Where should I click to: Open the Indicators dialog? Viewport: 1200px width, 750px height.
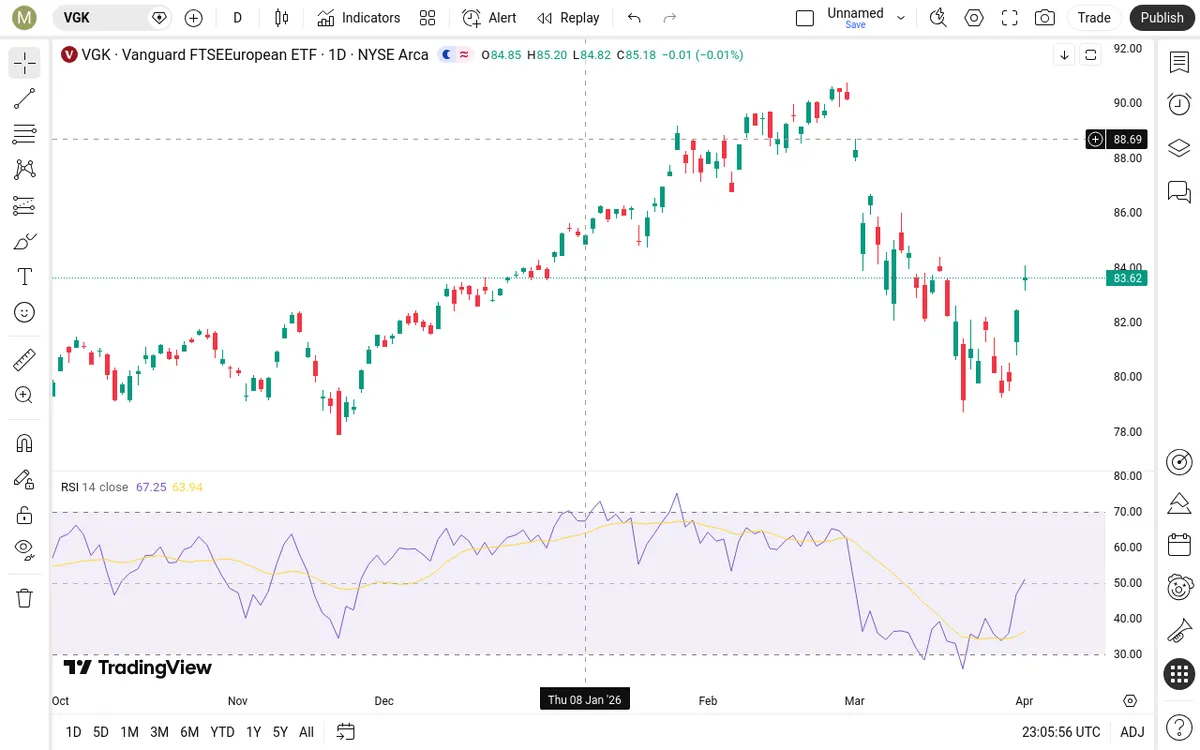358,18
